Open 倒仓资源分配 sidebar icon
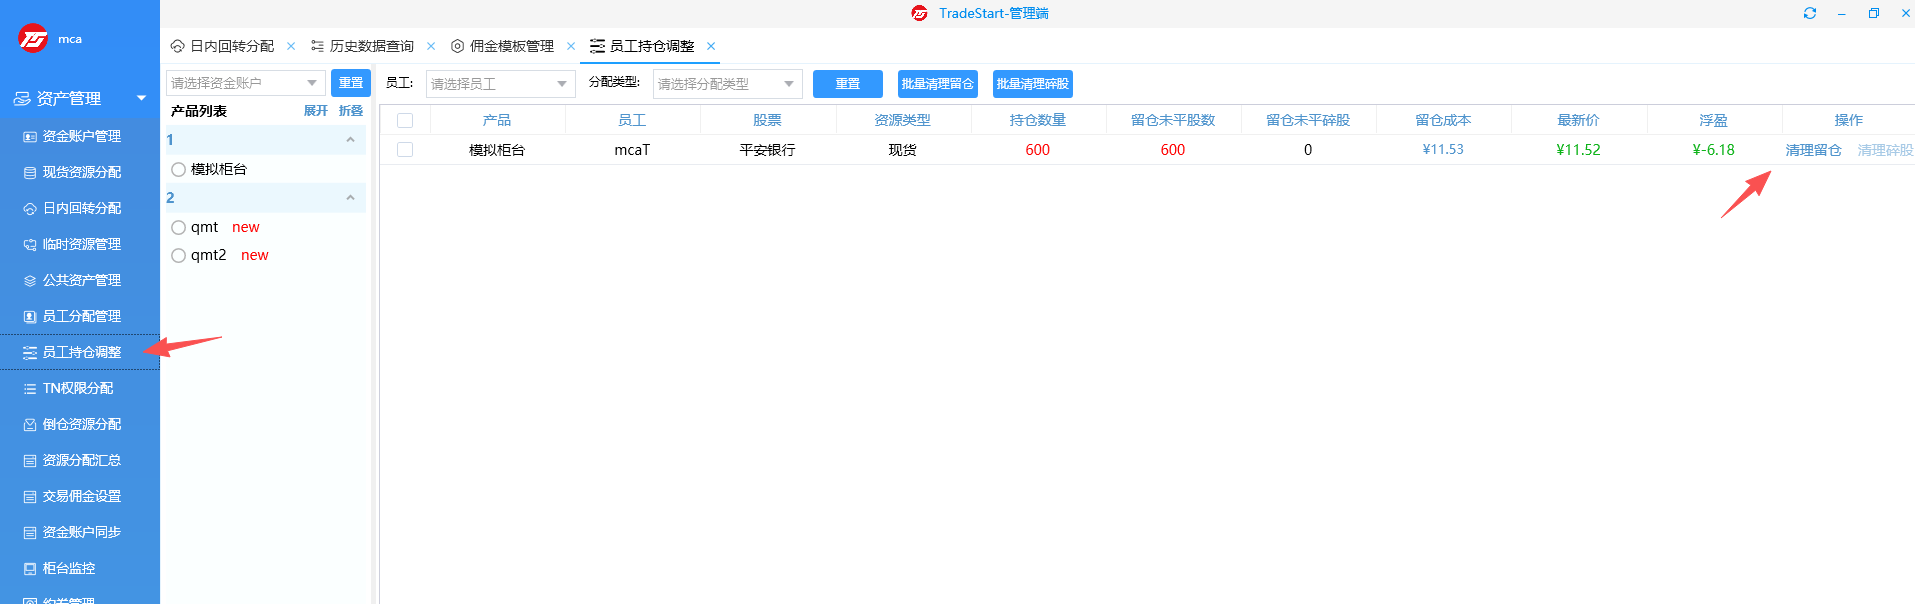The image size is (1915, 604). (x=30, y=425)
